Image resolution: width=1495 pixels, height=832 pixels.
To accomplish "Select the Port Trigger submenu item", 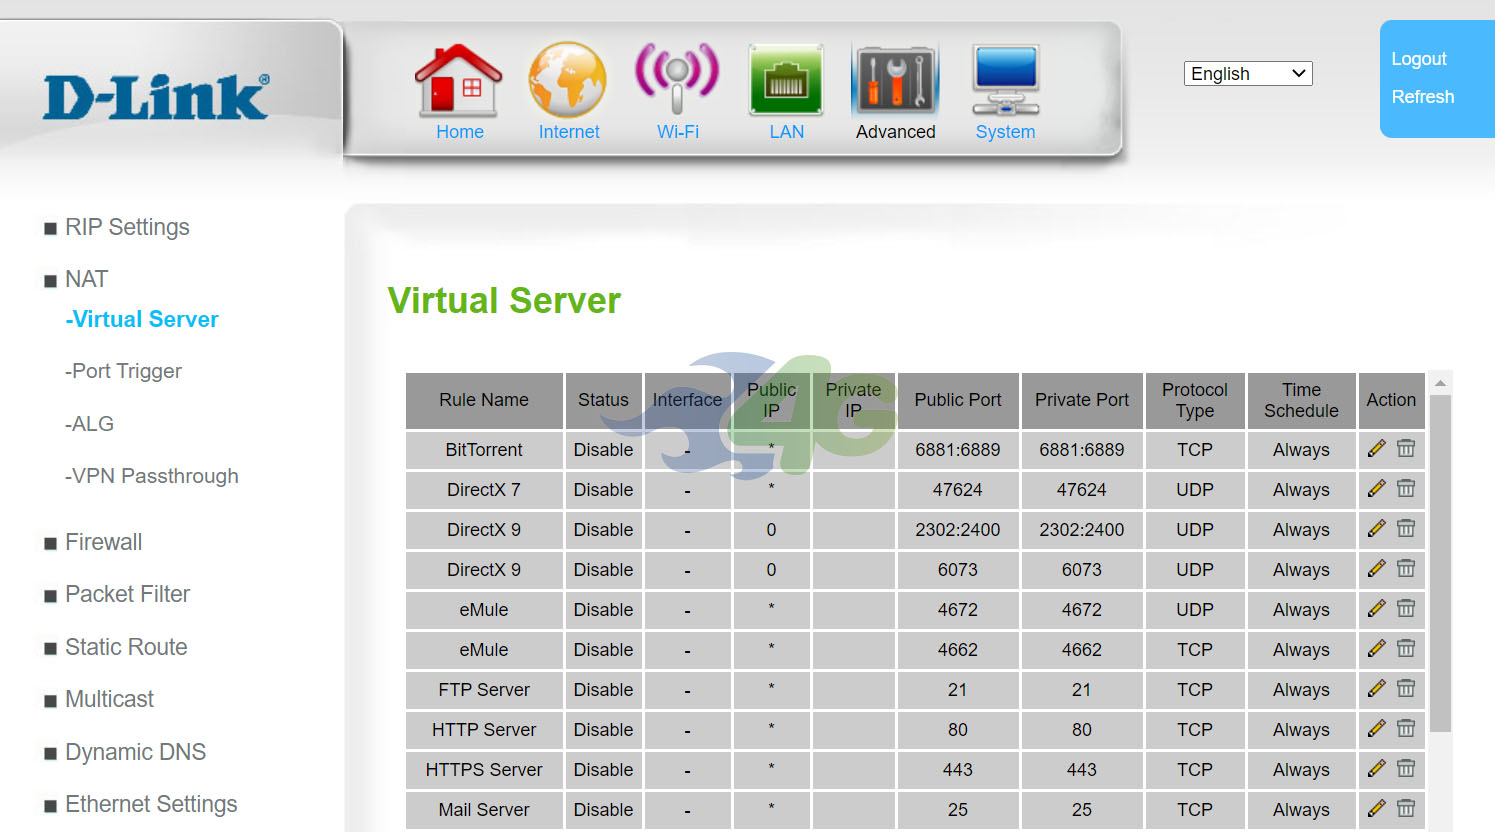I will pyautogui.click(x=123, y=371).
